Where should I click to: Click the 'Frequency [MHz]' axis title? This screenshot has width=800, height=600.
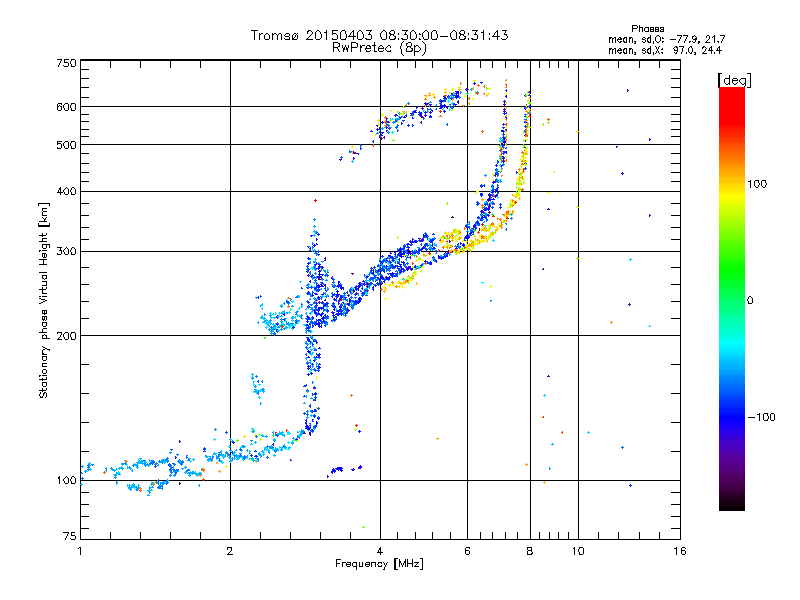click(379, 563)
